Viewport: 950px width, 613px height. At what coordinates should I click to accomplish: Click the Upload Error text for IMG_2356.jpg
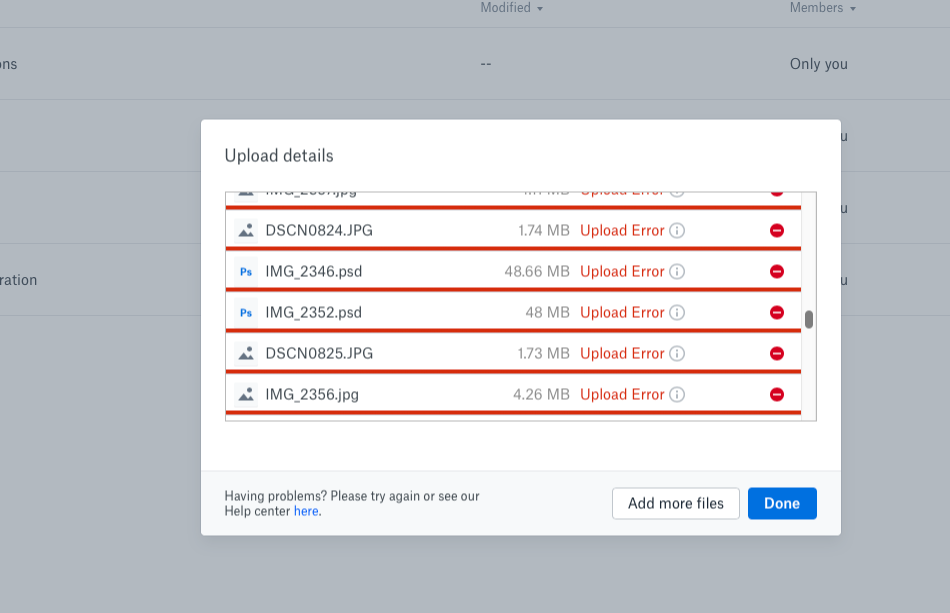[622, 395]
